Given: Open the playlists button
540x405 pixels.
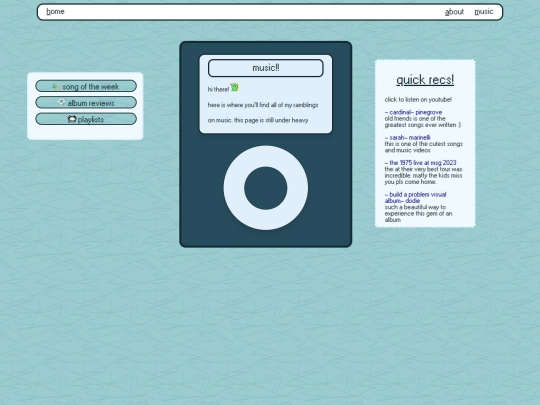Looking at the screenshot, I should (x=86, y=119).
